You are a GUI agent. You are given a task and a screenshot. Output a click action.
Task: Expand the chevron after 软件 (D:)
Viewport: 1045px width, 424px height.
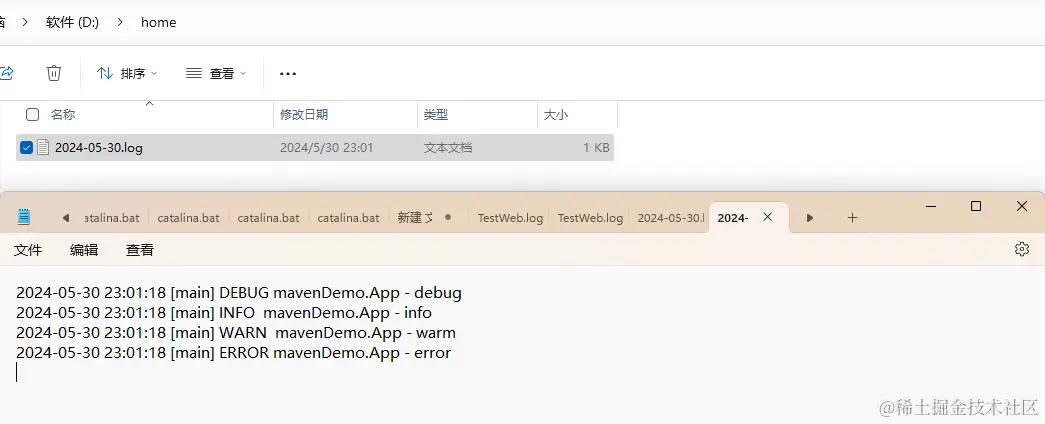[120, 22]
